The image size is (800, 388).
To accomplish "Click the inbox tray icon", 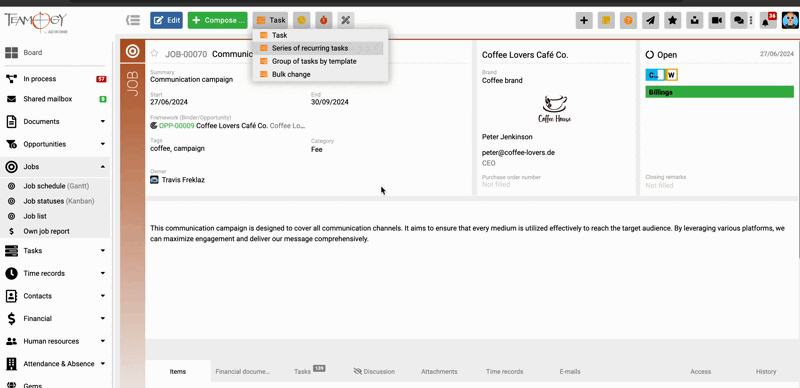I will pyautogui.click(x=694, y=20).
